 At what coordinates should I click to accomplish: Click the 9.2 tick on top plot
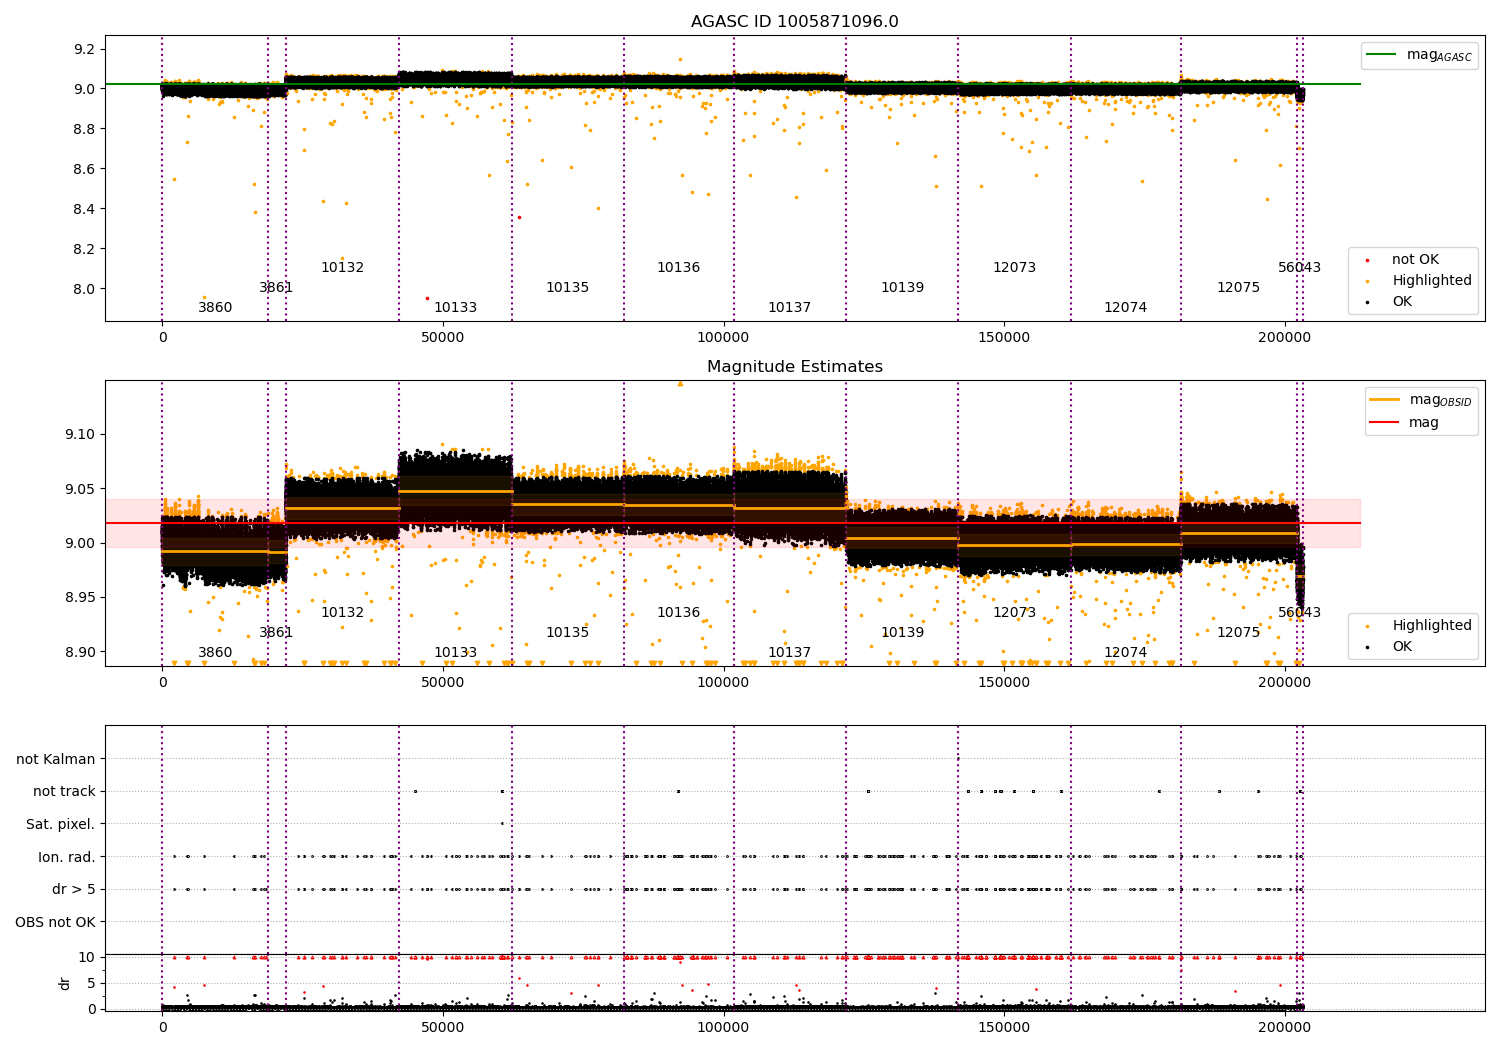click(84, 49)
